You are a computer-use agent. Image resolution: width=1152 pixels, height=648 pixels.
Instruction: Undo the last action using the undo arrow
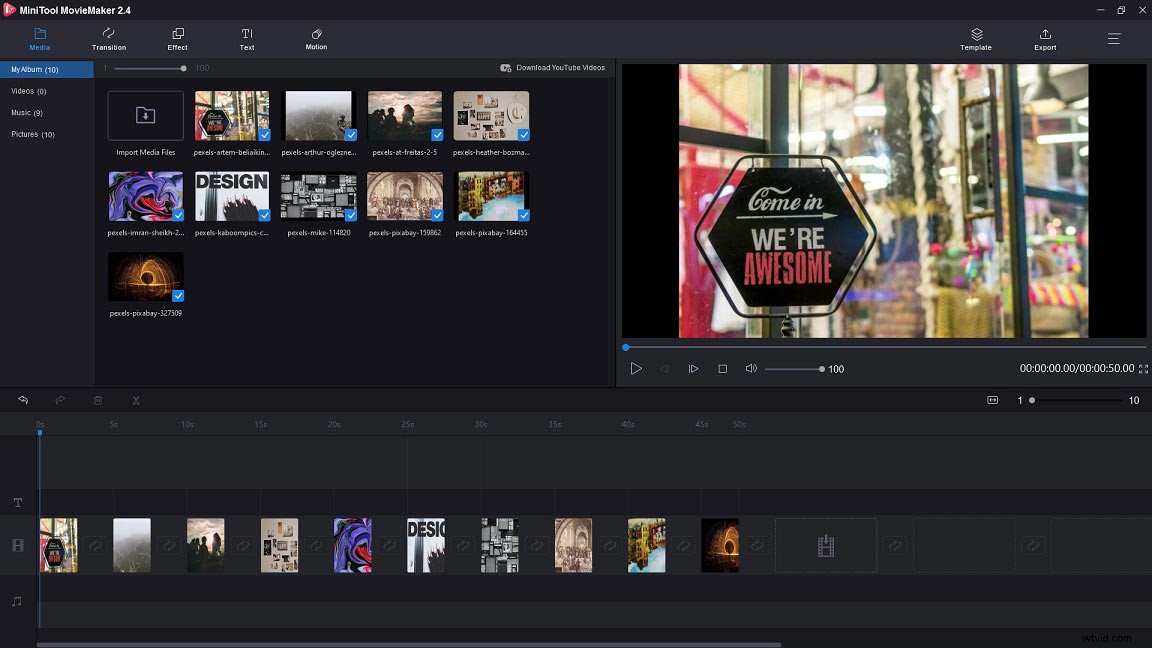tap(22, 400)
